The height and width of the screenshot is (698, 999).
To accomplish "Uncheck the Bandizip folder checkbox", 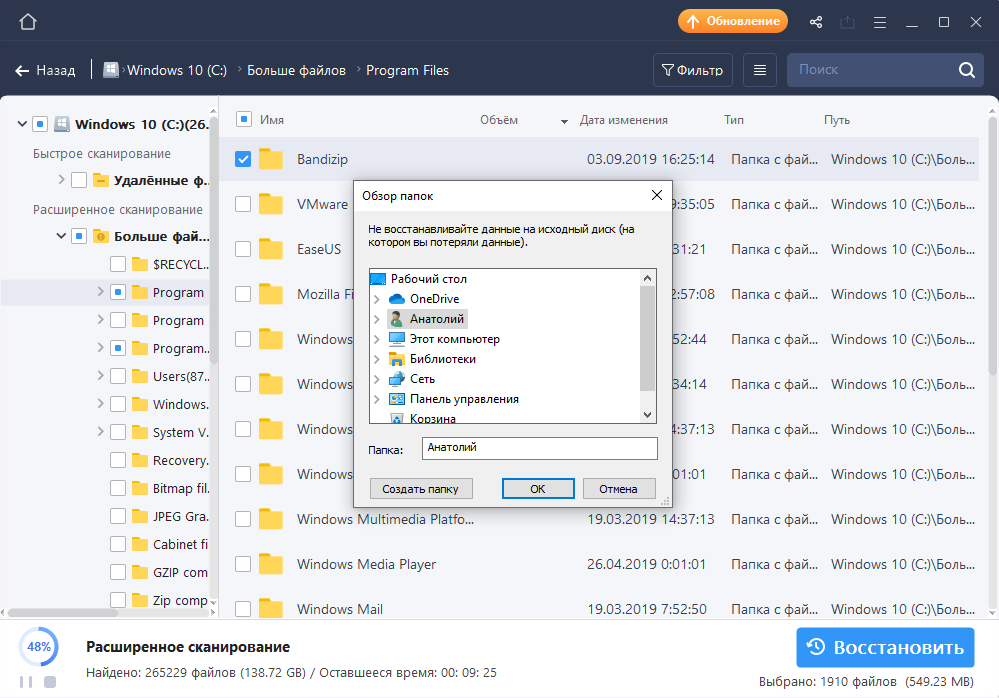I will (x=243, y=159).
